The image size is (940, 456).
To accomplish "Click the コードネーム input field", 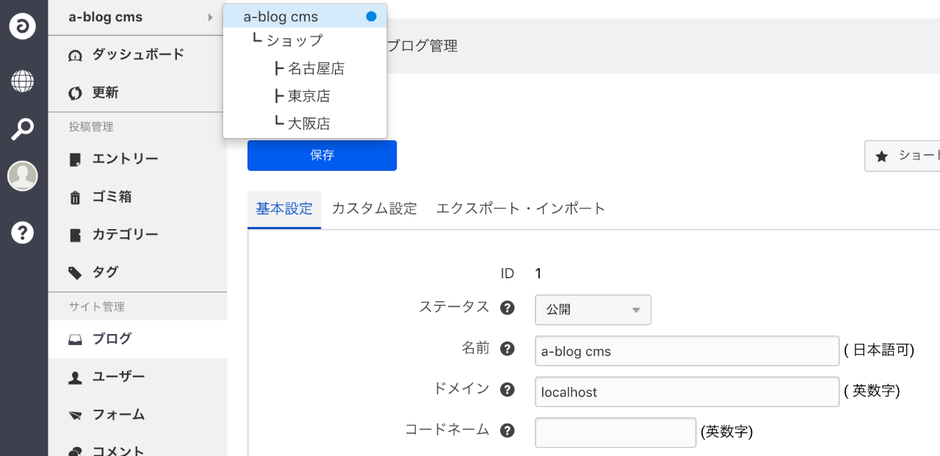I will coord(615,432).
